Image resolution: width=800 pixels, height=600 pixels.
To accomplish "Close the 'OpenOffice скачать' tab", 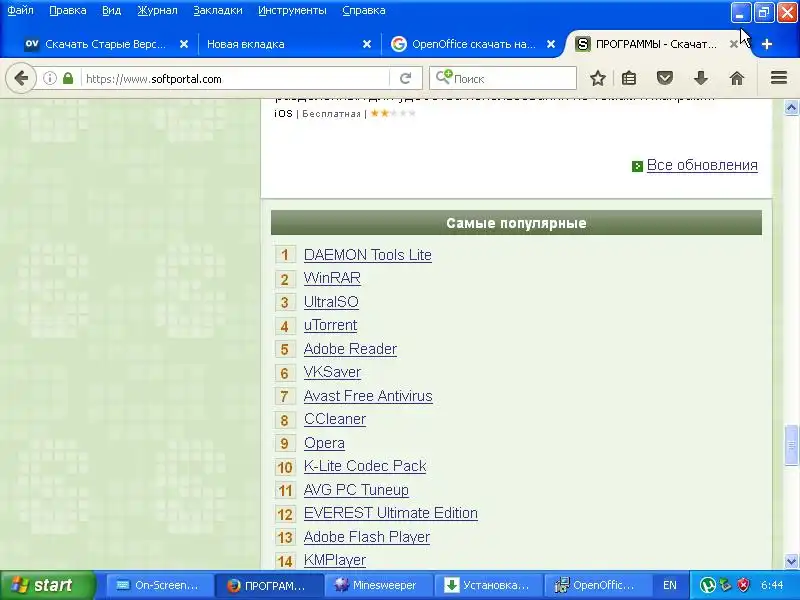I will point(551,44).
